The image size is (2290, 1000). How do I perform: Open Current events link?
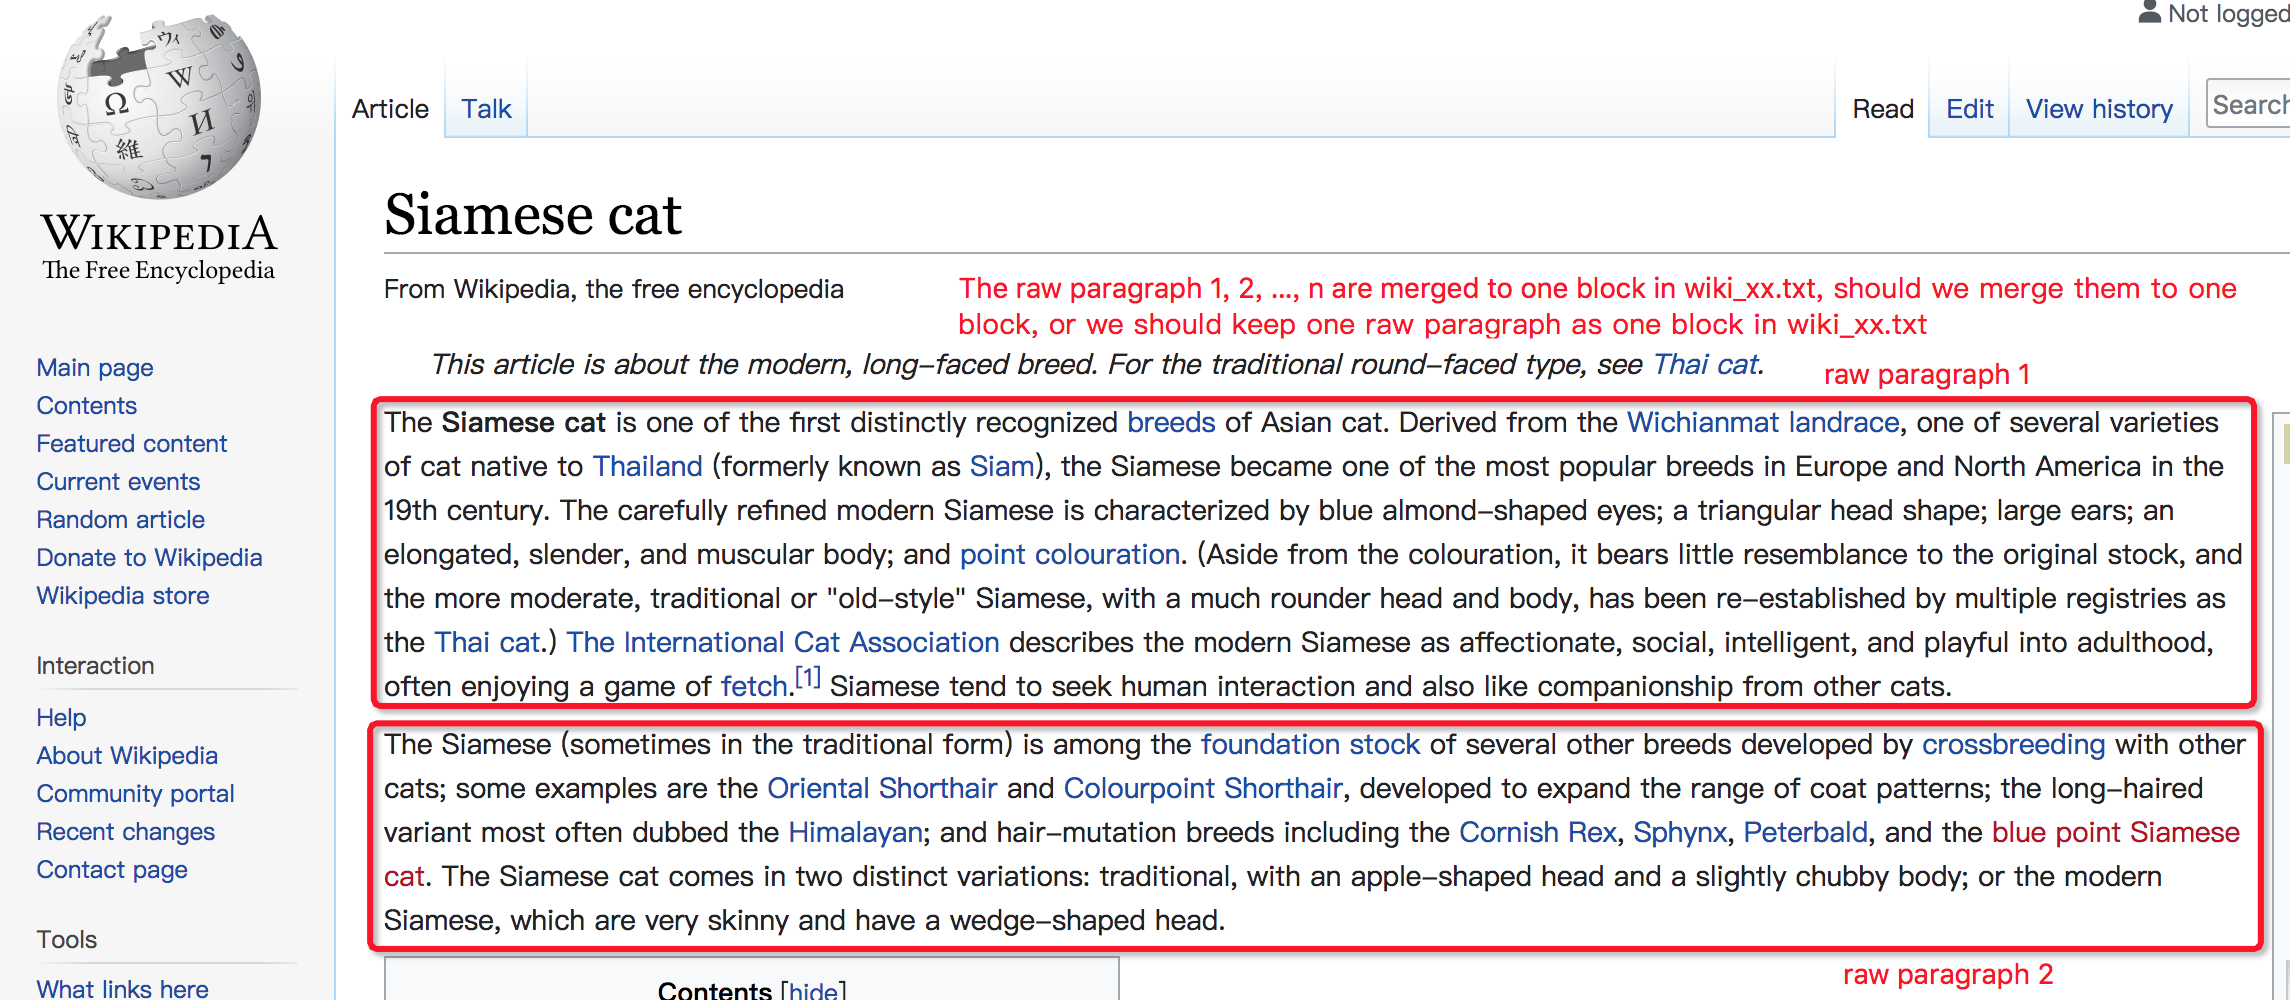pos(118,481)
